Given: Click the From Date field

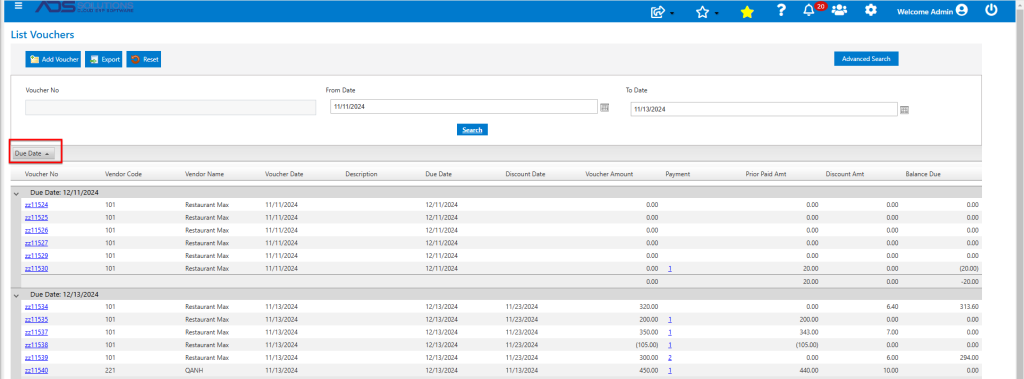Looking at the screenshot, I should (x=464, y=107).
